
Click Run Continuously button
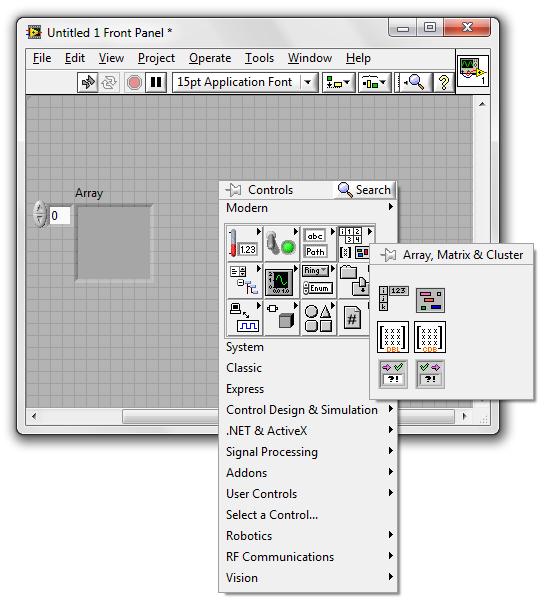click(109, 82)
